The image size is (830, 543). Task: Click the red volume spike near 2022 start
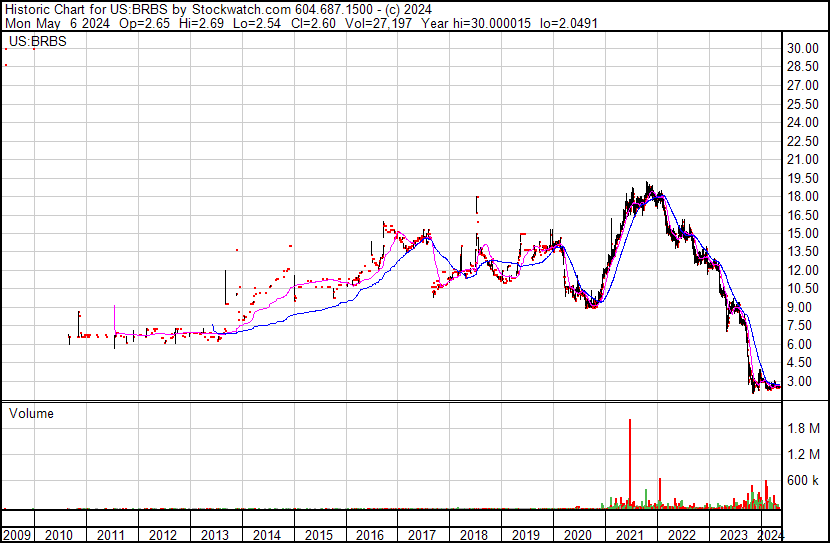pyautogui.click(x=660, y=494)
